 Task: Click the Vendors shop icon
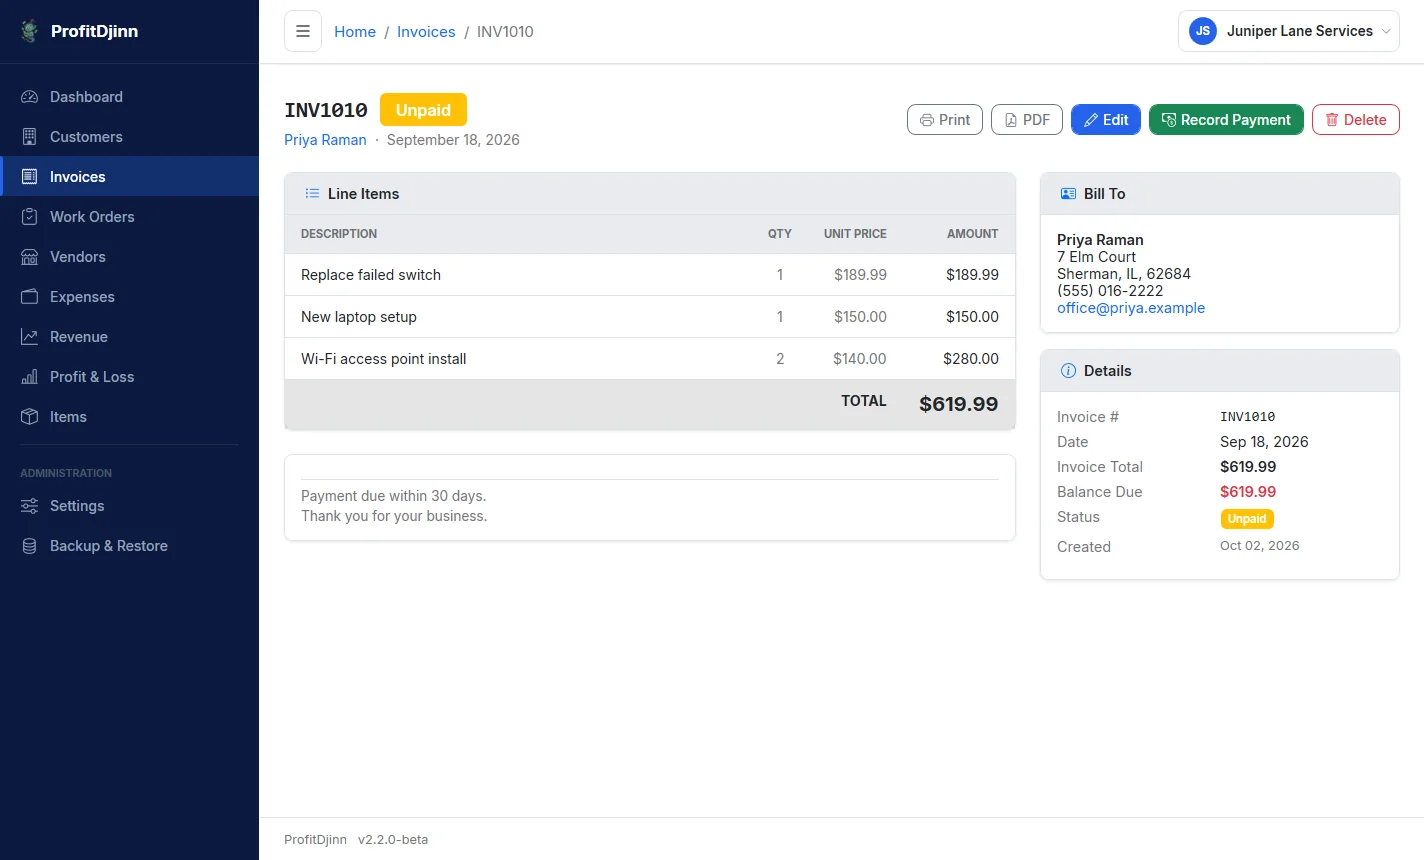tap(30, 257)
